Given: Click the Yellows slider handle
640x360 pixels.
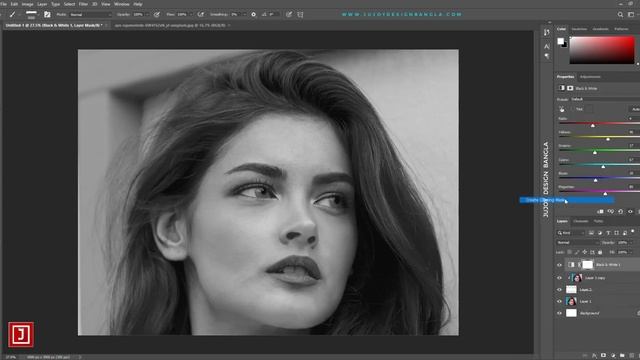Looking at the screenshot, I should pyautogui.click(x=608, y=139).
